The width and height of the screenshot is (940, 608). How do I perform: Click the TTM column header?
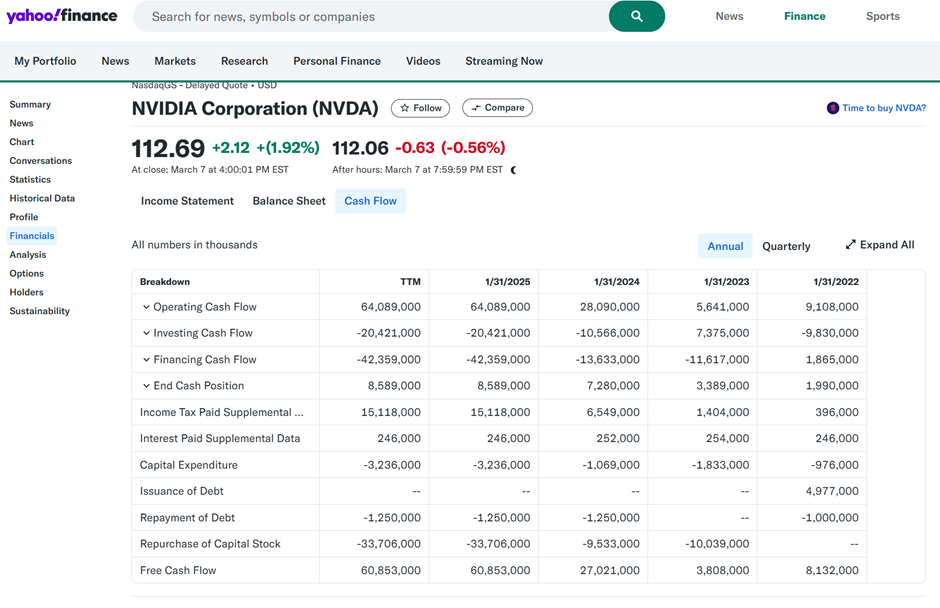(x=411, y=282)
